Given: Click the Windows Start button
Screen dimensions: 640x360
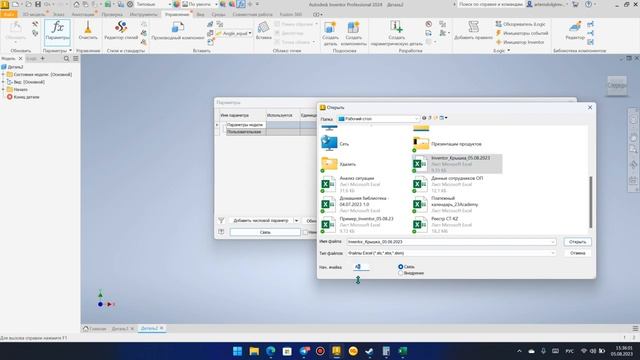Looking at the screenshot, I should (x=237, y=351).
